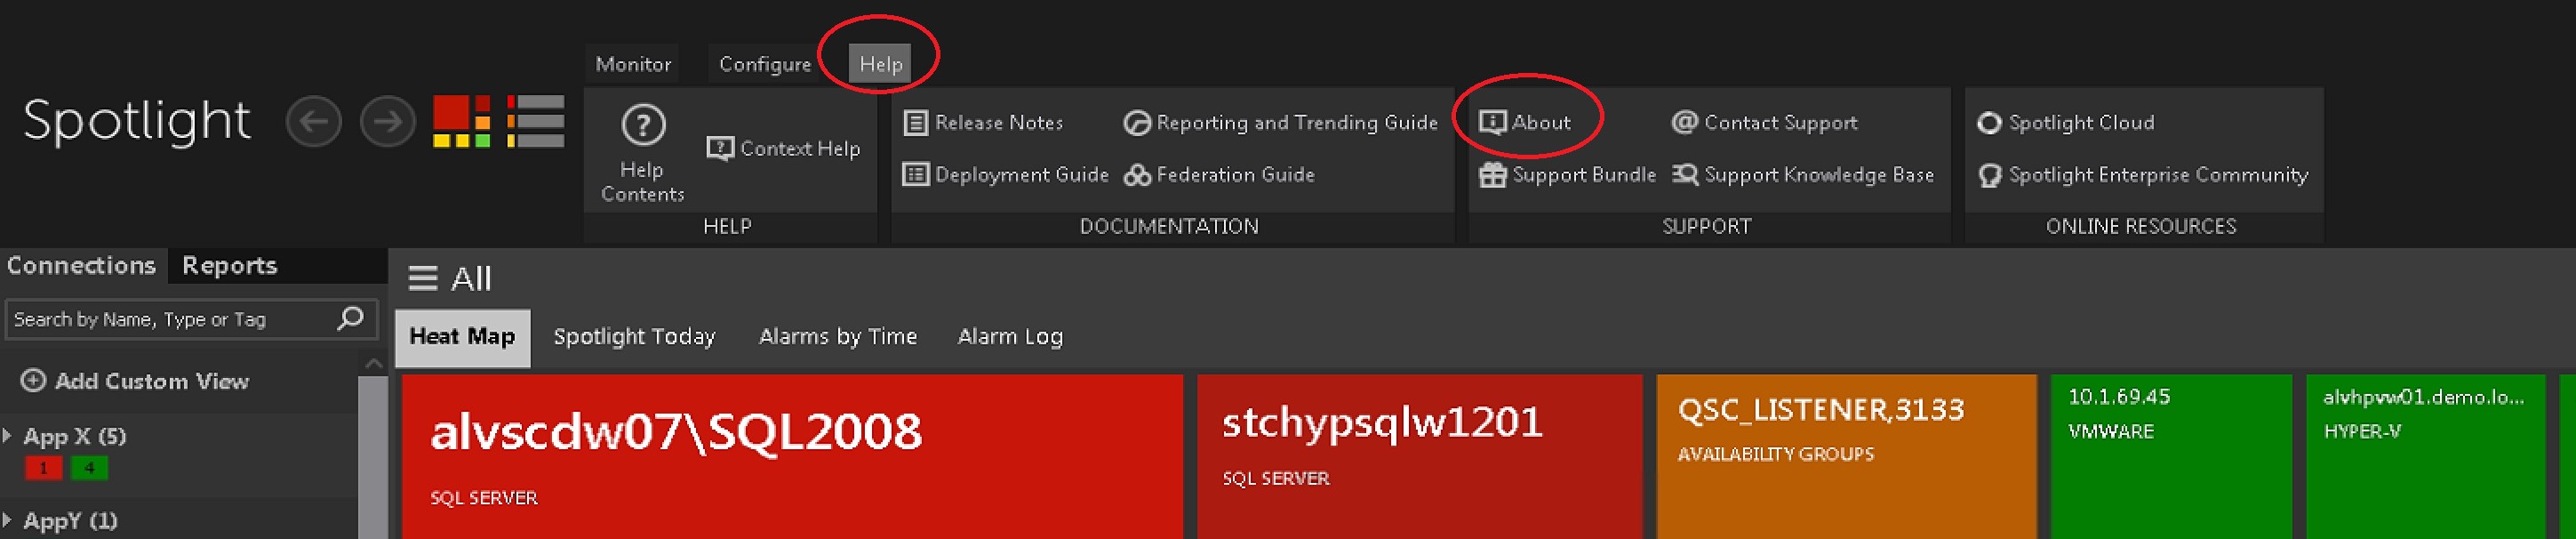
Task: Click the search magnifier icon
Action: point(350,319)
